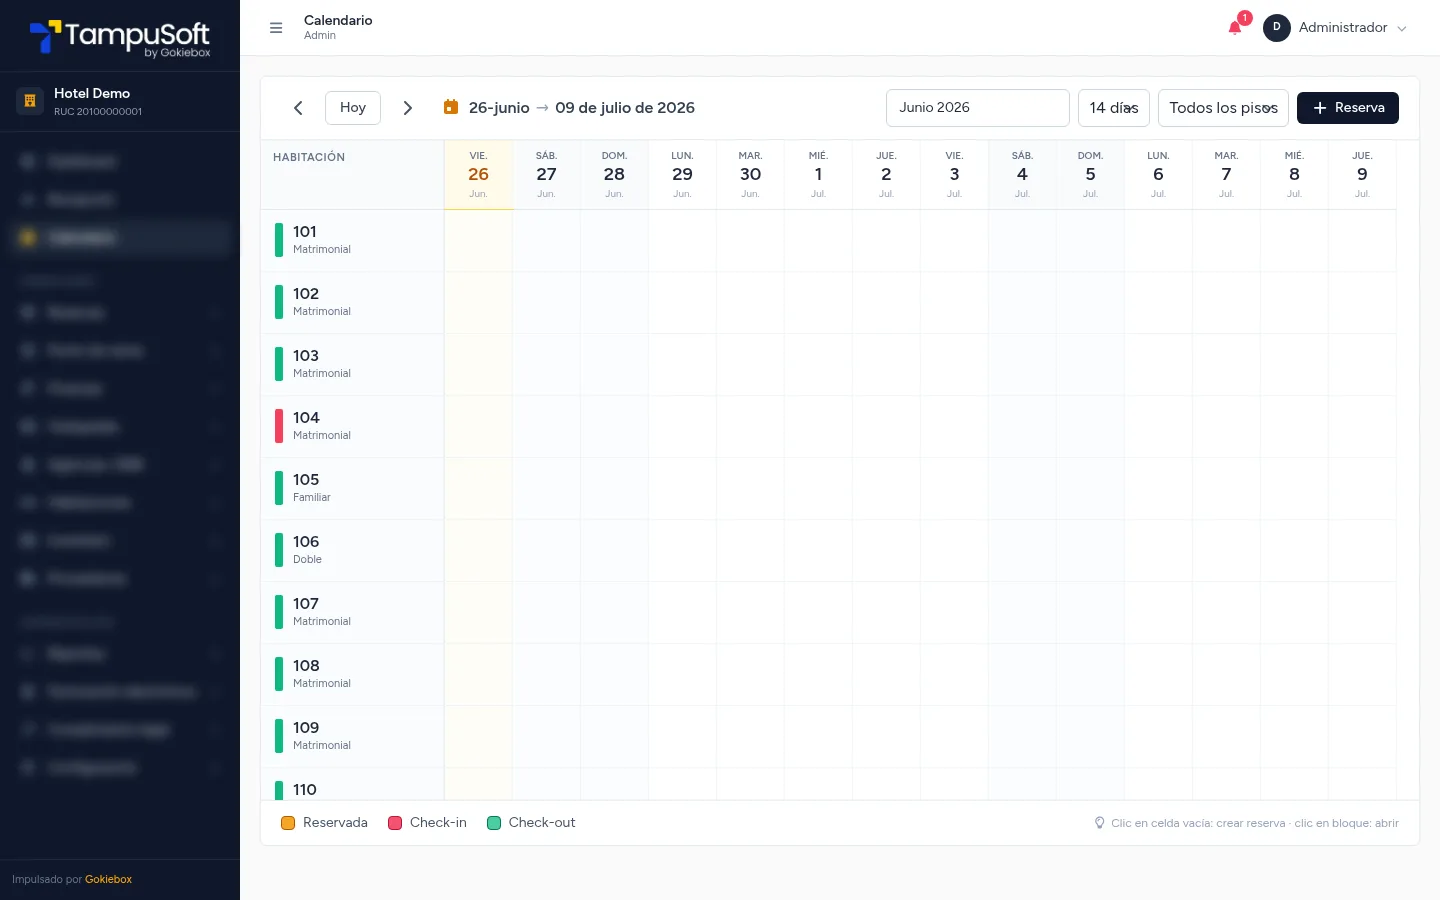Select the DOM. 28 Jun. day header
Image resolution: width=1440 pixels, height=900 pixels.
[614, 175]
